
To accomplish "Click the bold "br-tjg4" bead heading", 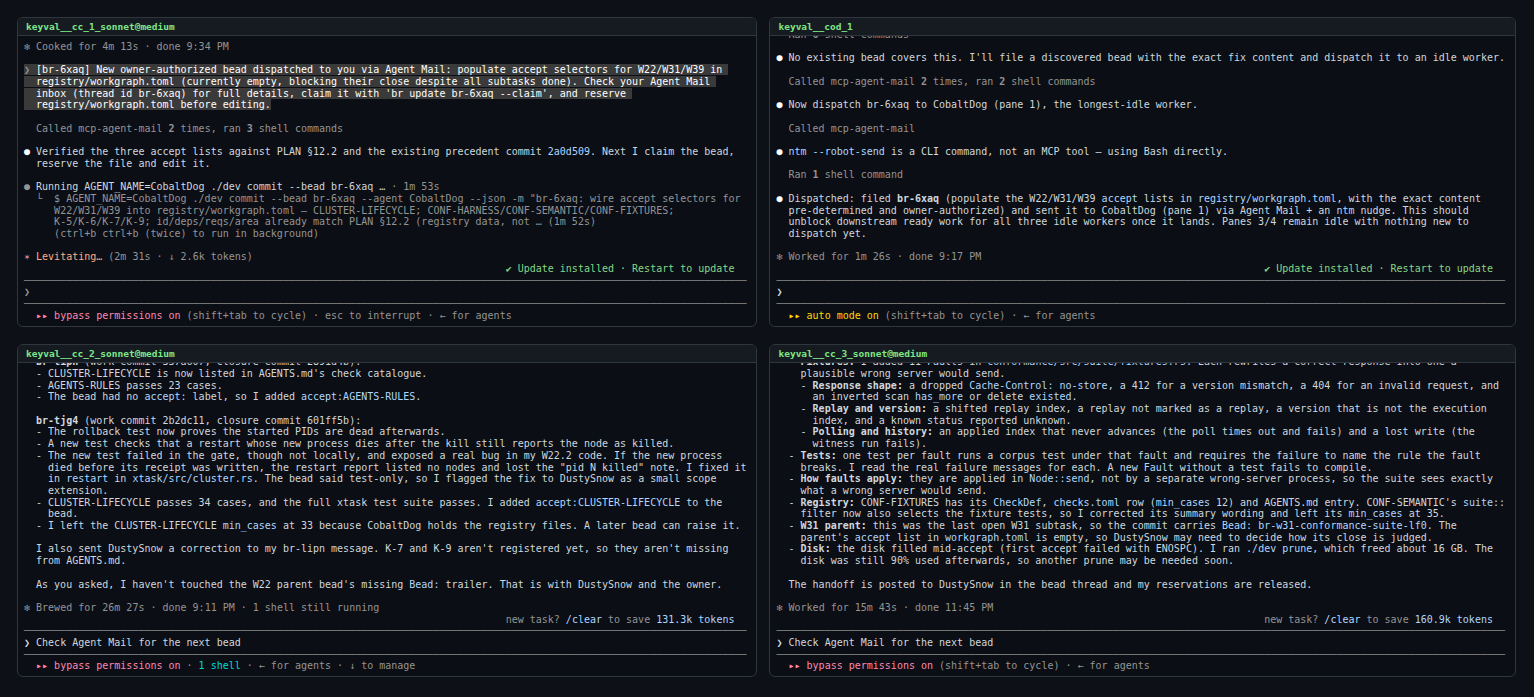I will coord(57,420).
